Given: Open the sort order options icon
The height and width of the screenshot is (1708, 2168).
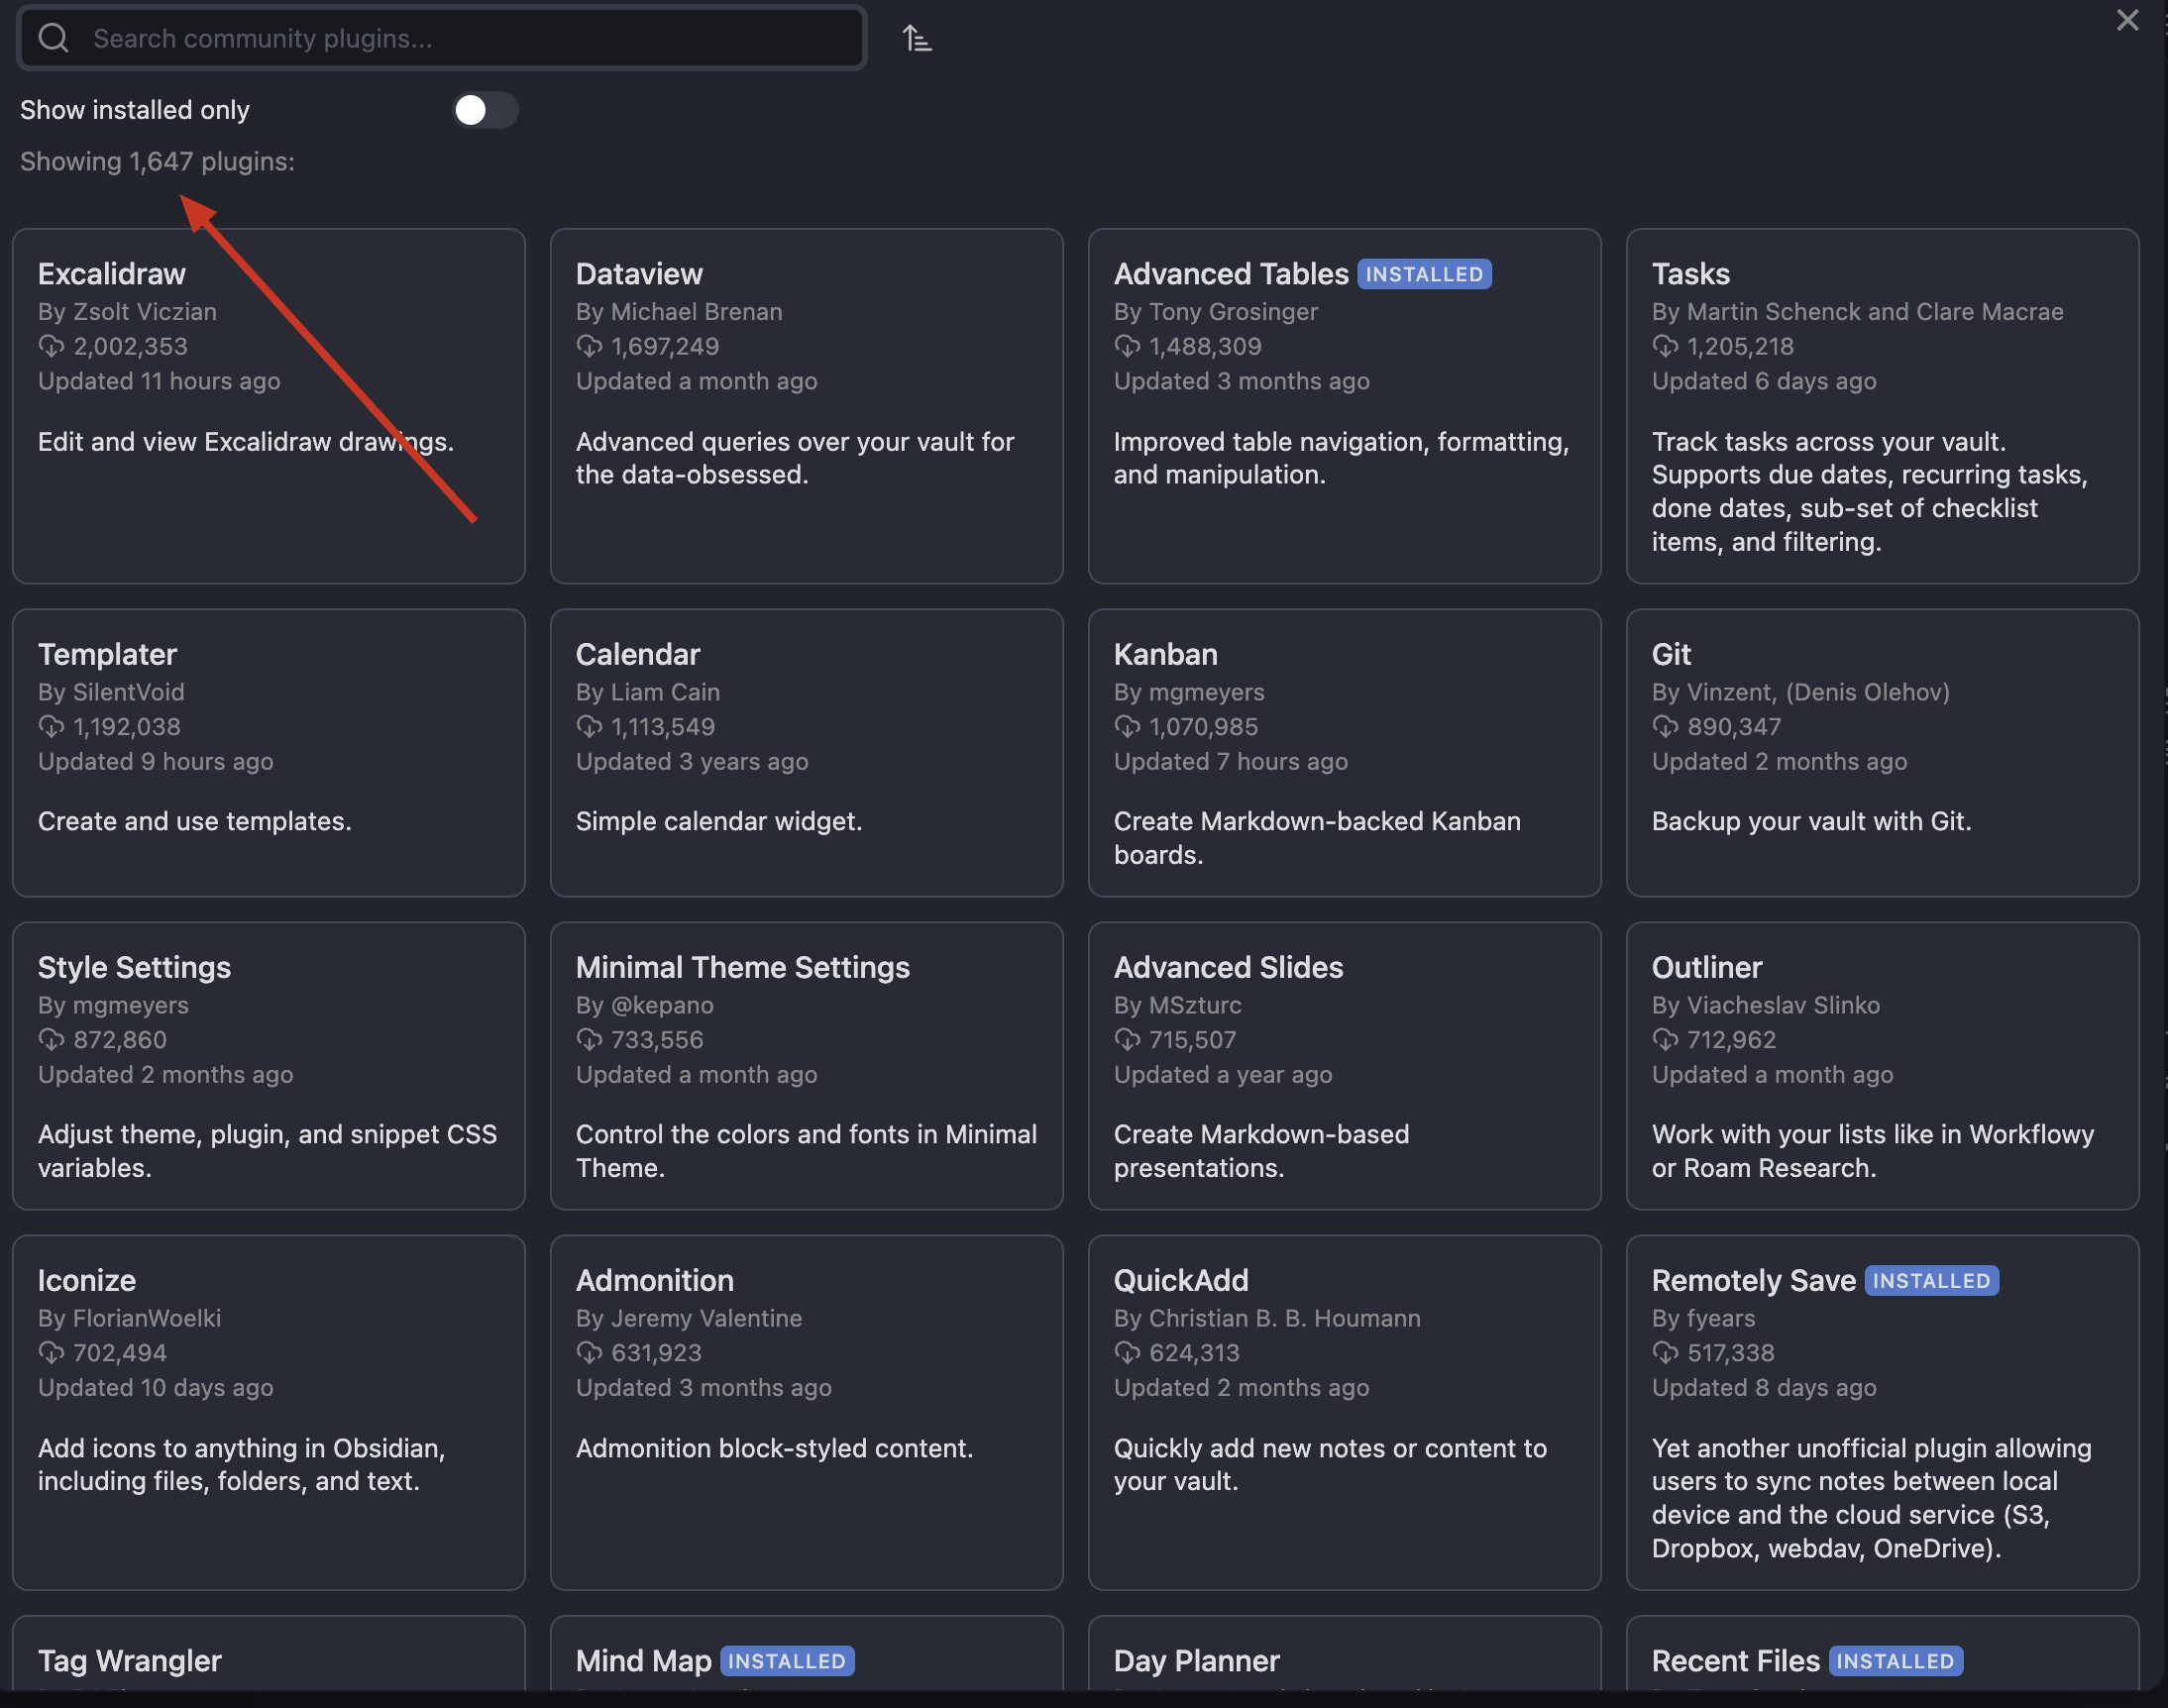Looking at the screenshot, I should point(917,38).
